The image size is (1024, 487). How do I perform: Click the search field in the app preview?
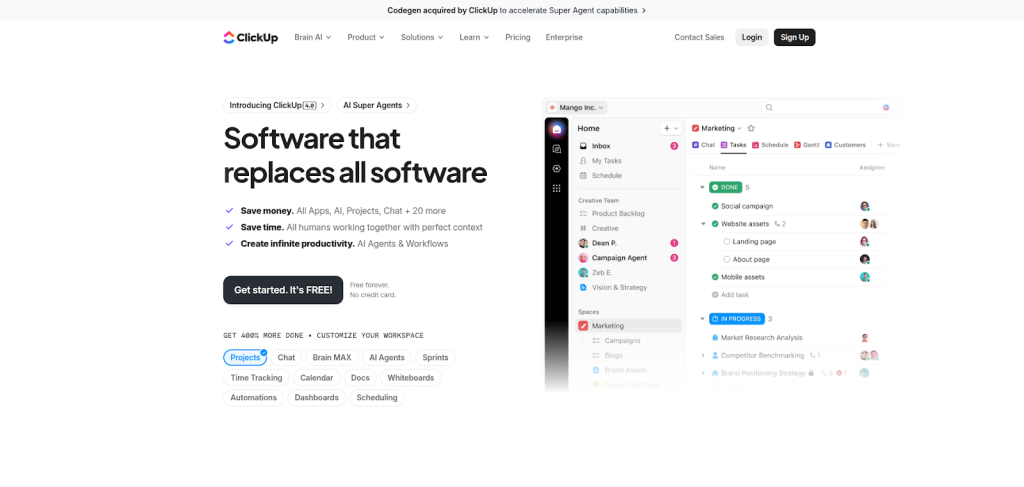click(x=820, y=107)
